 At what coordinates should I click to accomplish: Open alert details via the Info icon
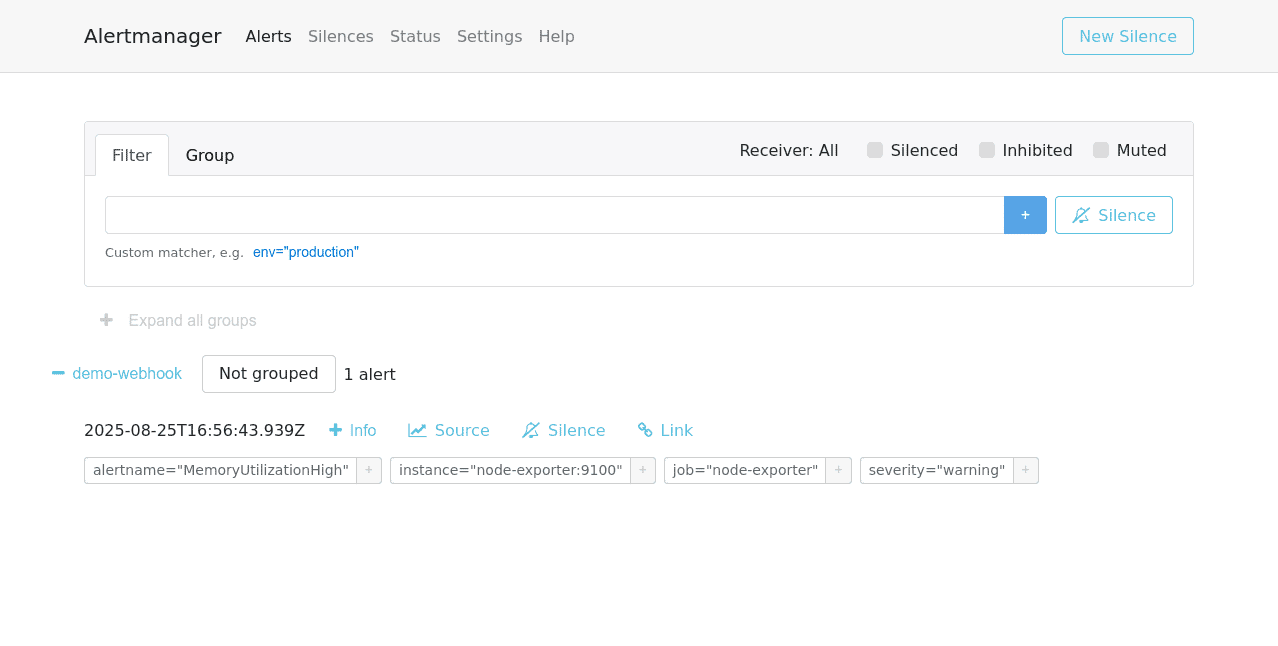[352, 430]
